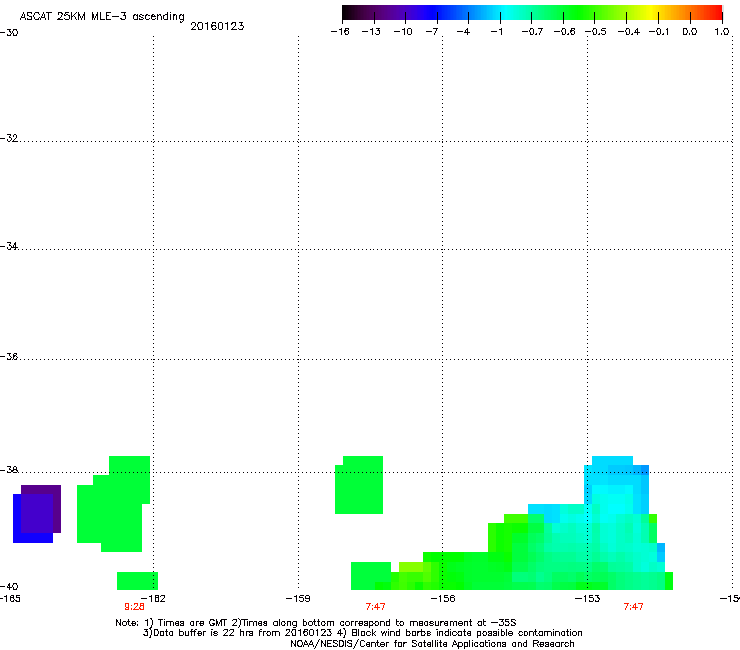The height and width of the screenshot is (650, 740).
Task: Click the -40 latitude axis label
Action: coord(9,586)
